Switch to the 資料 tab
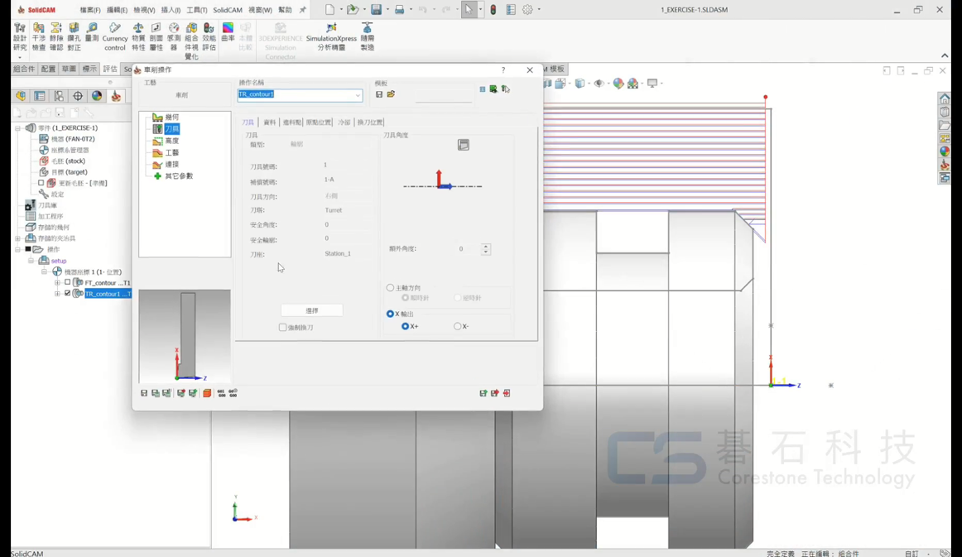 (x=269, y=122)
